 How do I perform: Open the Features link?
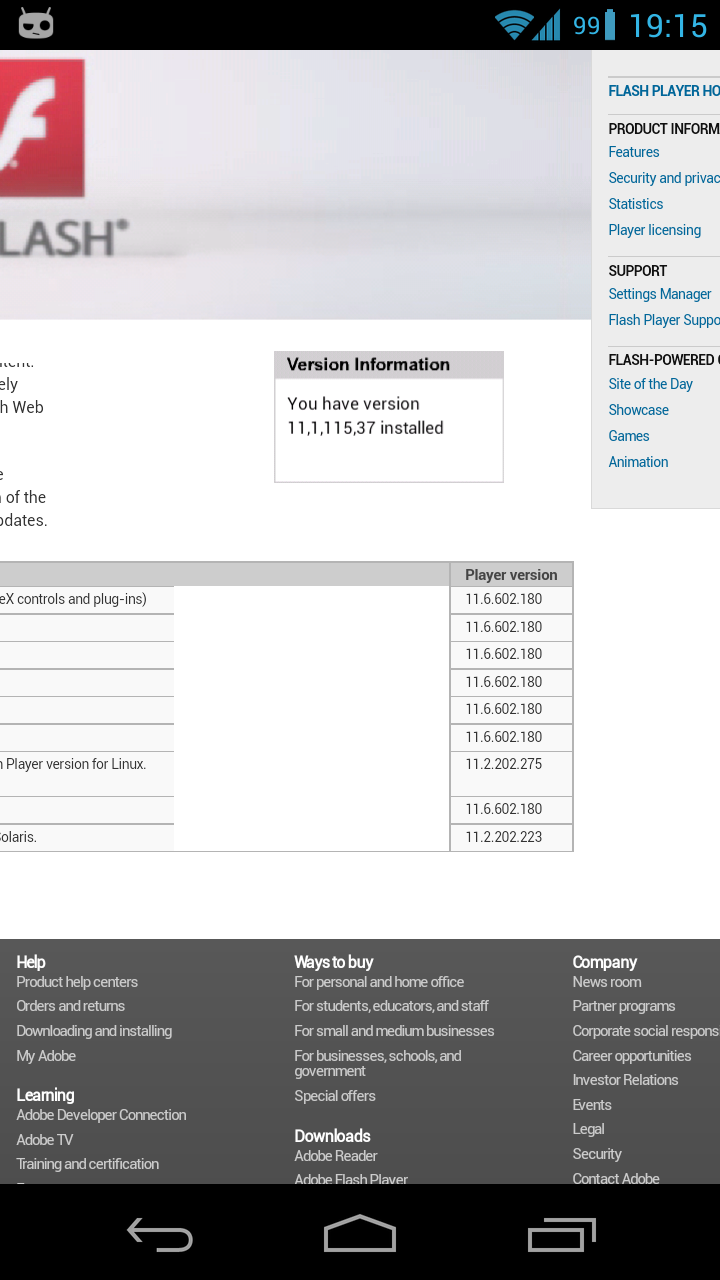(x=634, y=152)
